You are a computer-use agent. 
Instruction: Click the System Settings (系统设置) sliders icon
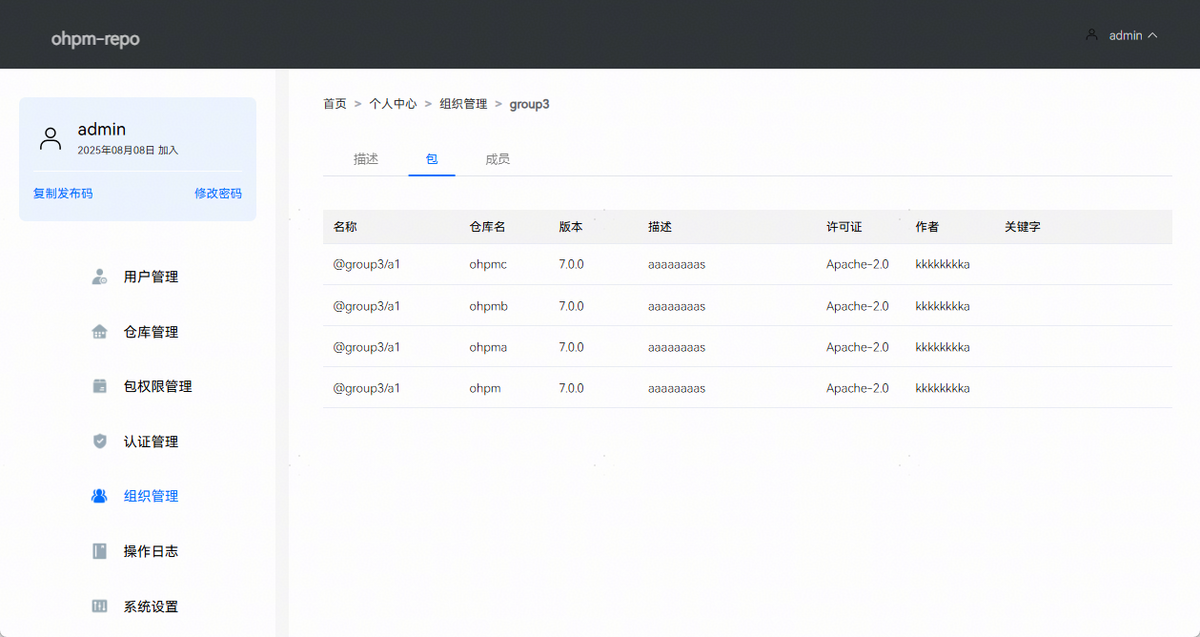(x=99, y=606)
